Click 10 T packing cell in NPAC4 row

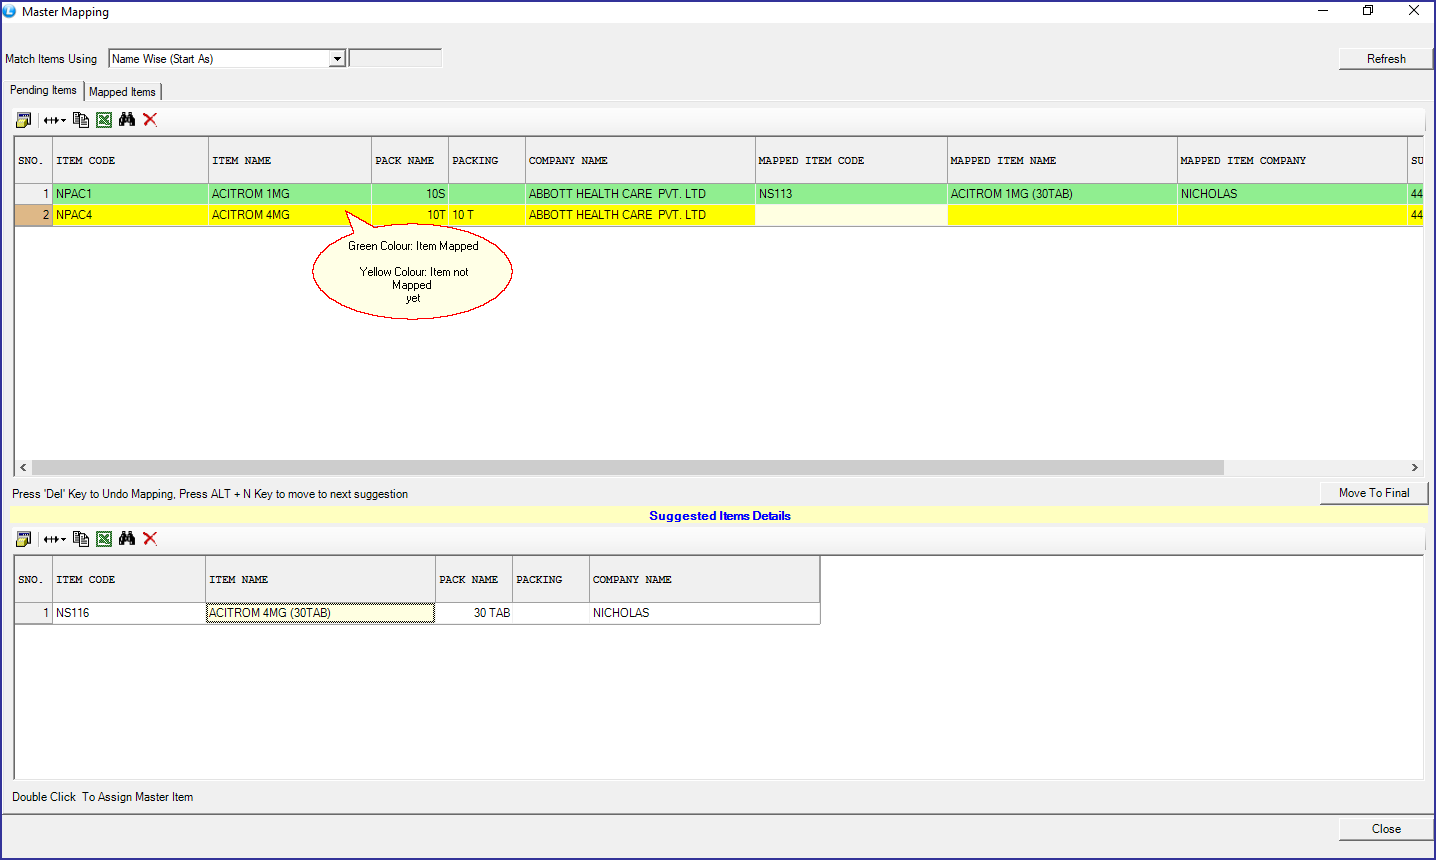487,215
